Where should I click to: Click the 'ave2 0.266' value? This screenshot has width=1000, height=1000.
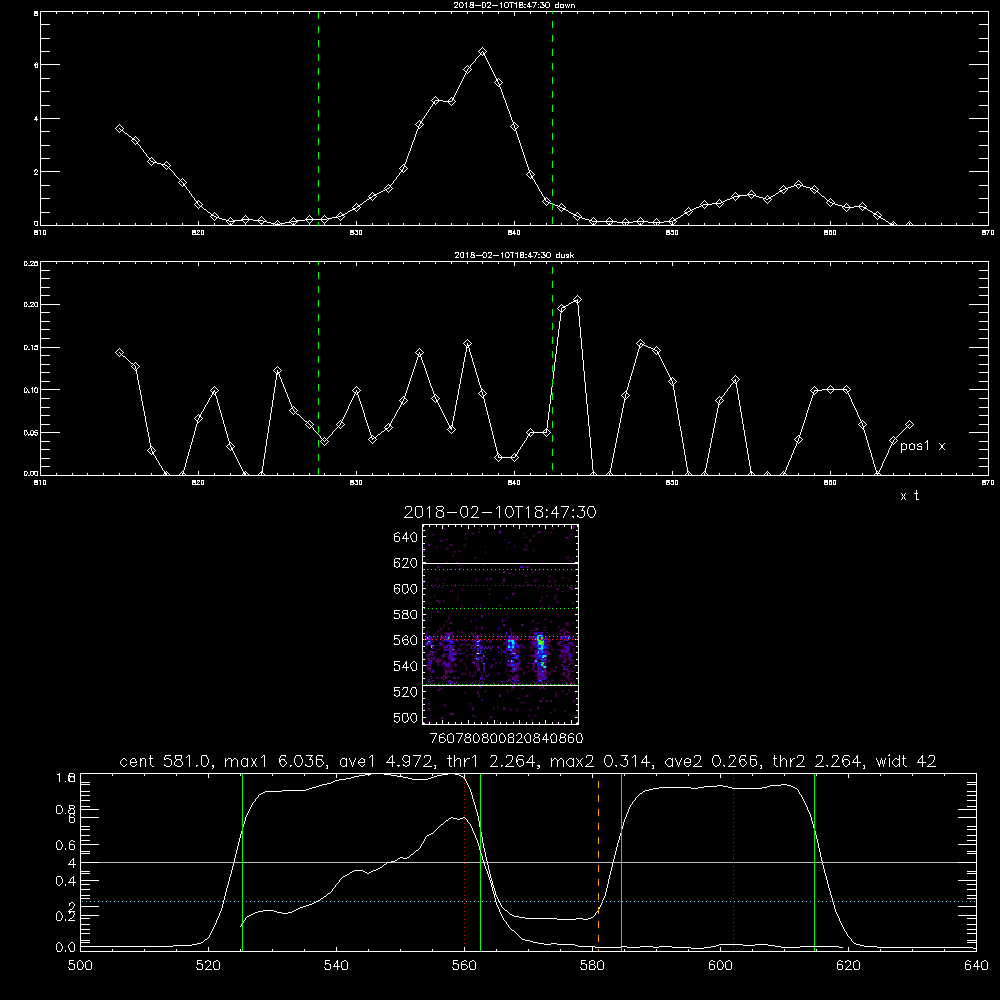coord(711,761)
